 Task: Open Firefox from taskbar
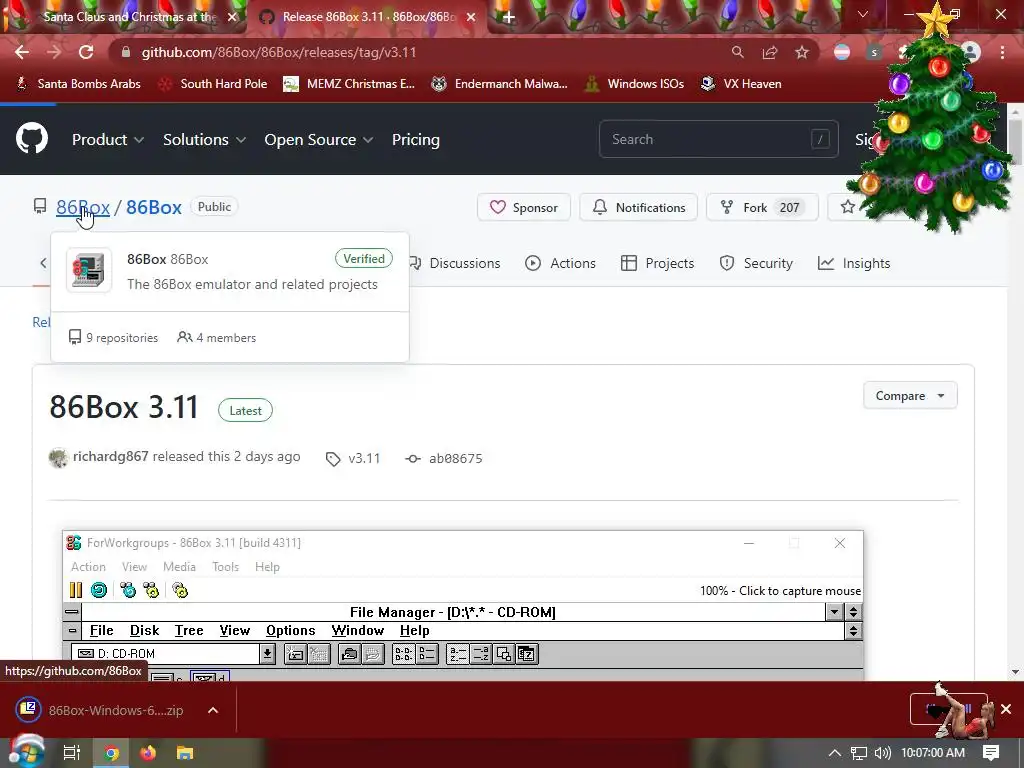148,753
